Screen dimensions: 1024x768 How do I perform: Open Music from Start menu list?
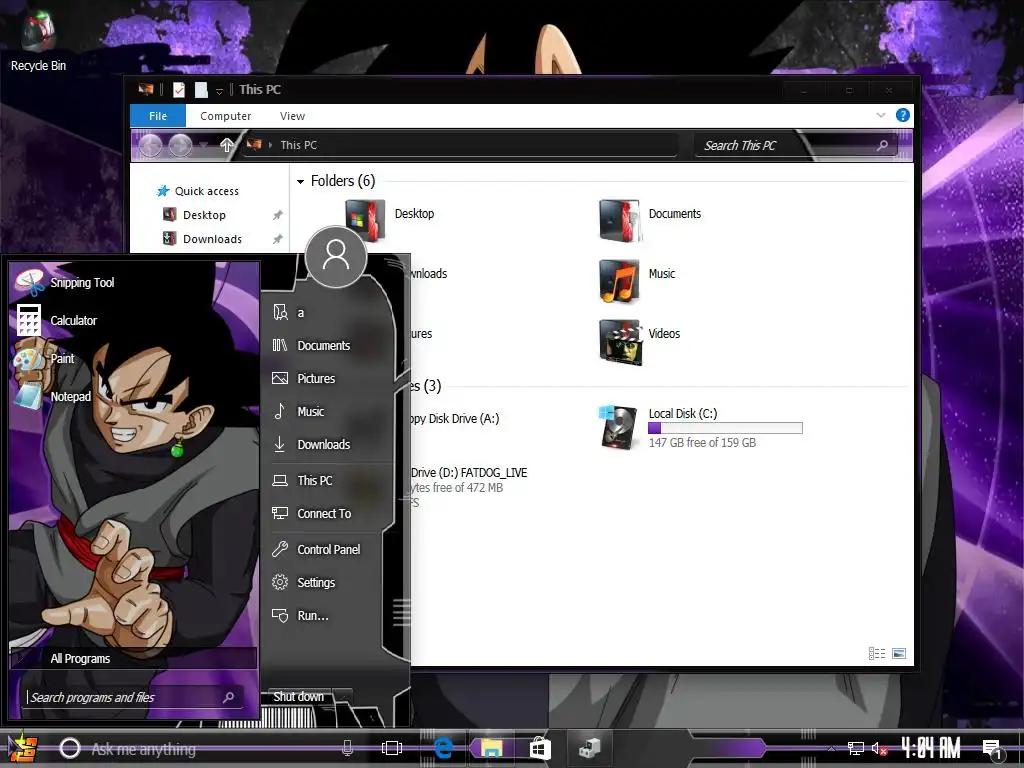[298, 411]
